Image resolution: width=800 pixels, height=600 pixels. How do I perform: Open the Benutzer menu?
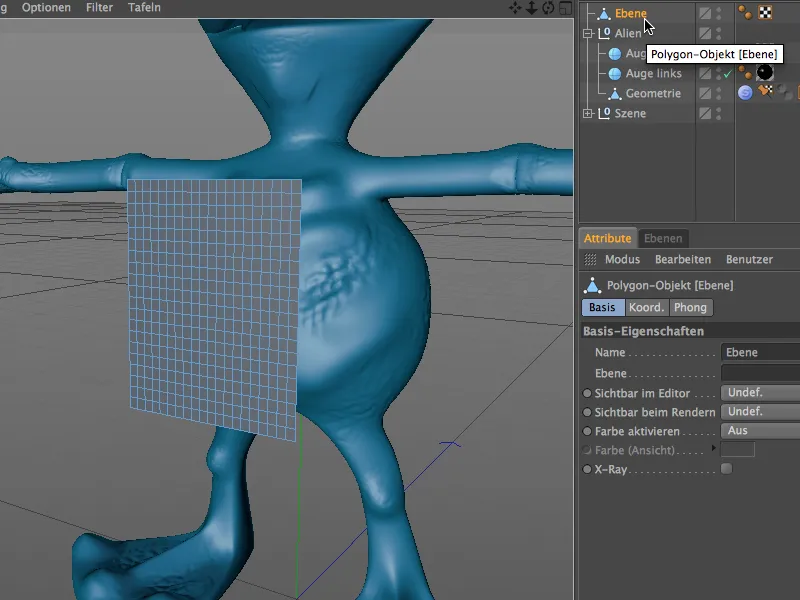pos(749,260)
